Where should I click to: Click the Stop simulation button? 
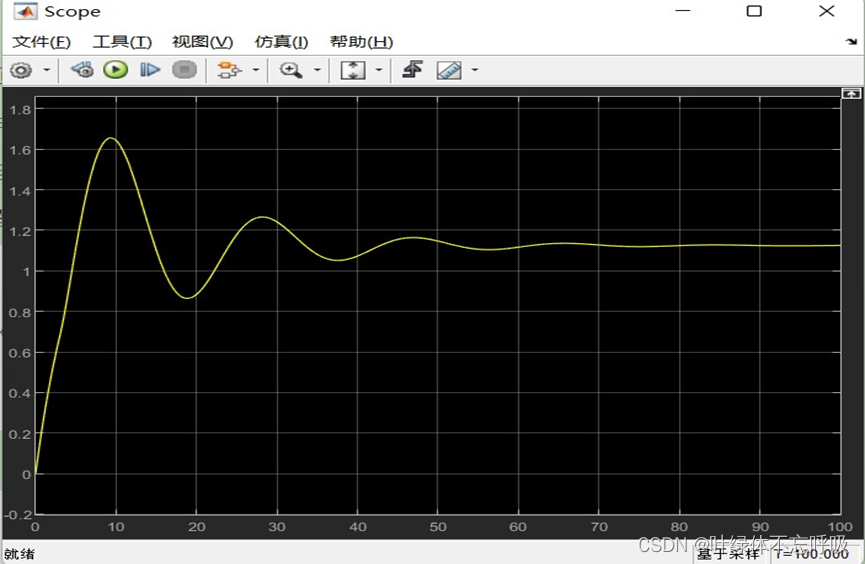click(184, 70)
